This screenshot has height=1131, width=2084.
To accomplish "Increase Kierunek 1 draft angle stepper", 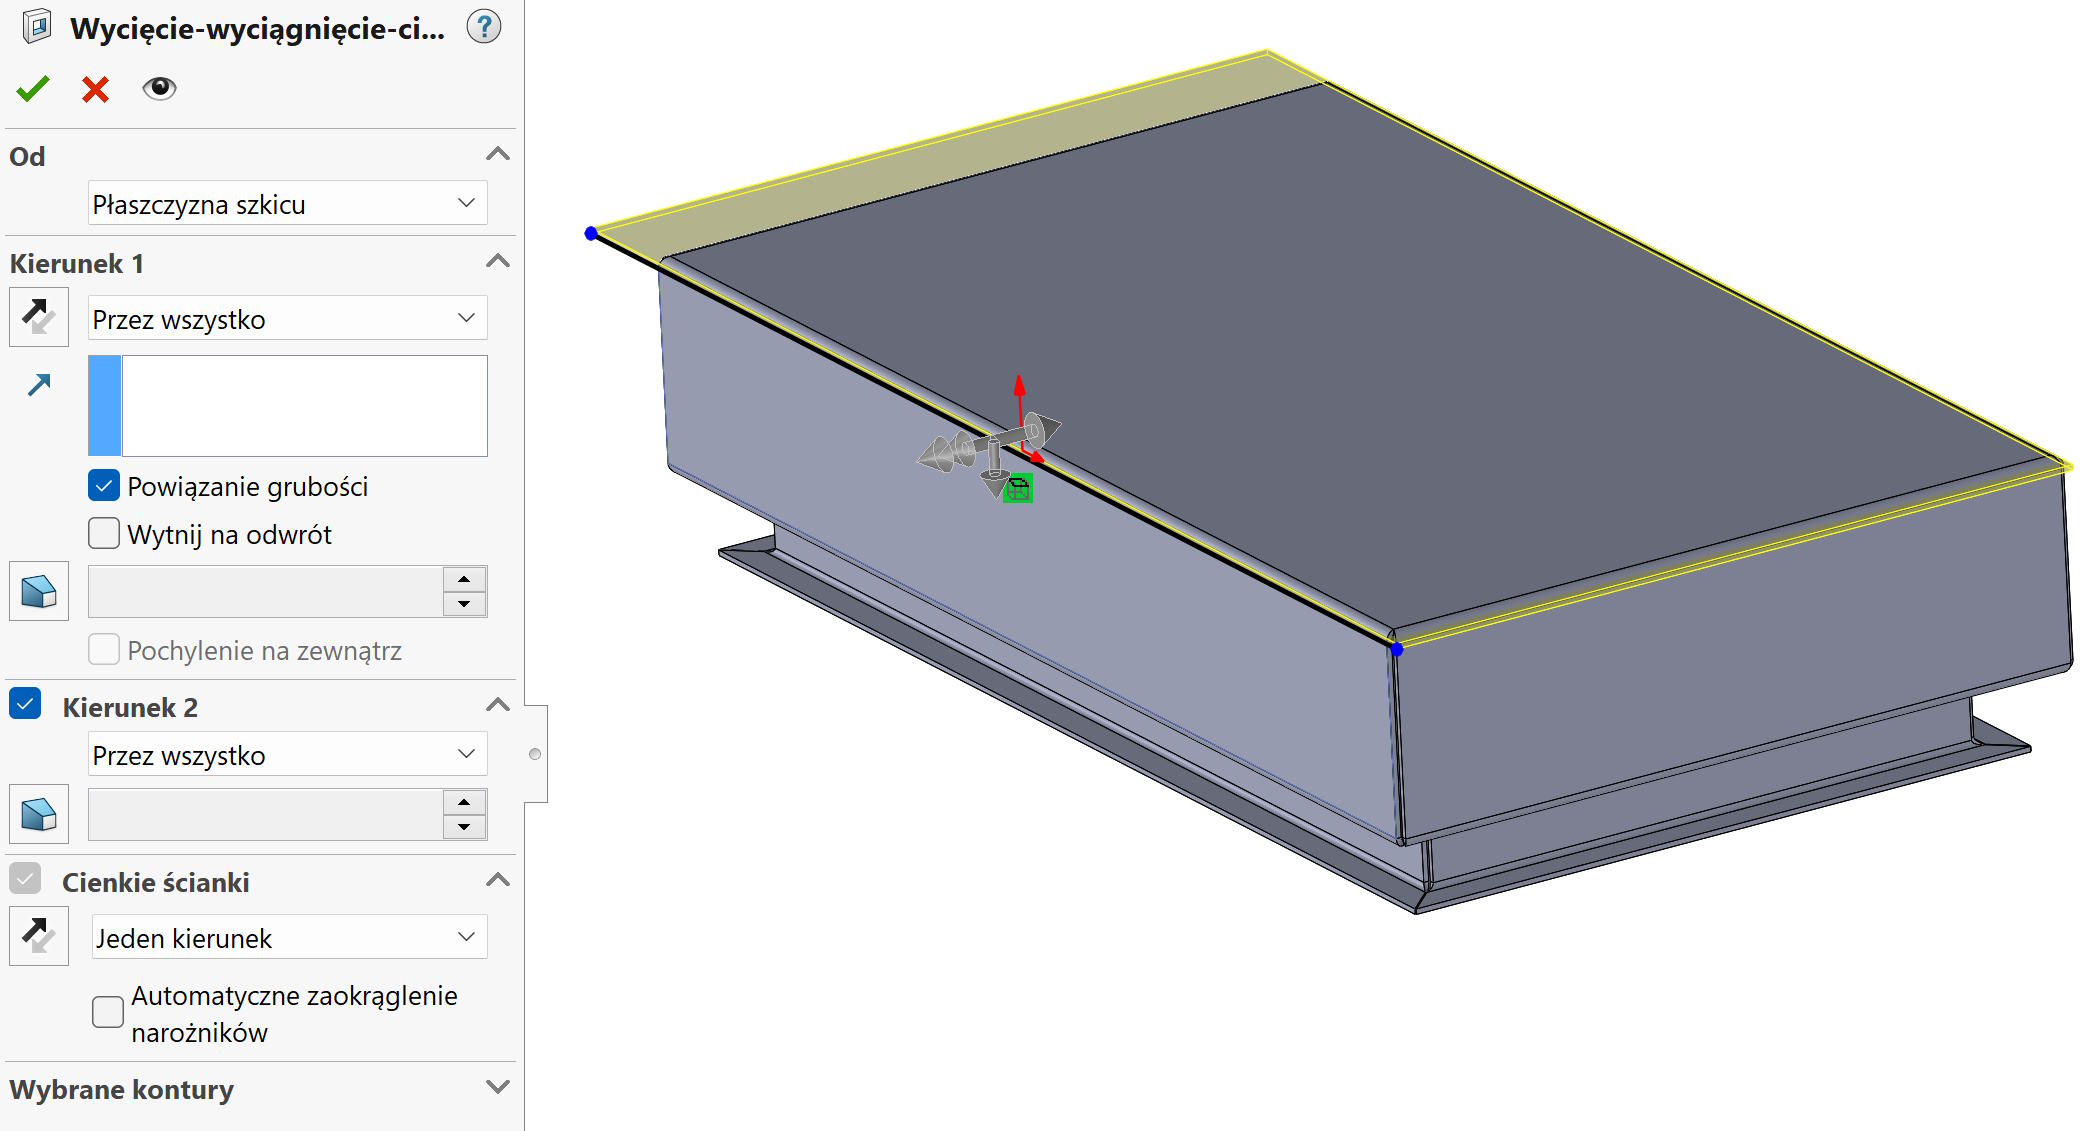I will 464,580.
